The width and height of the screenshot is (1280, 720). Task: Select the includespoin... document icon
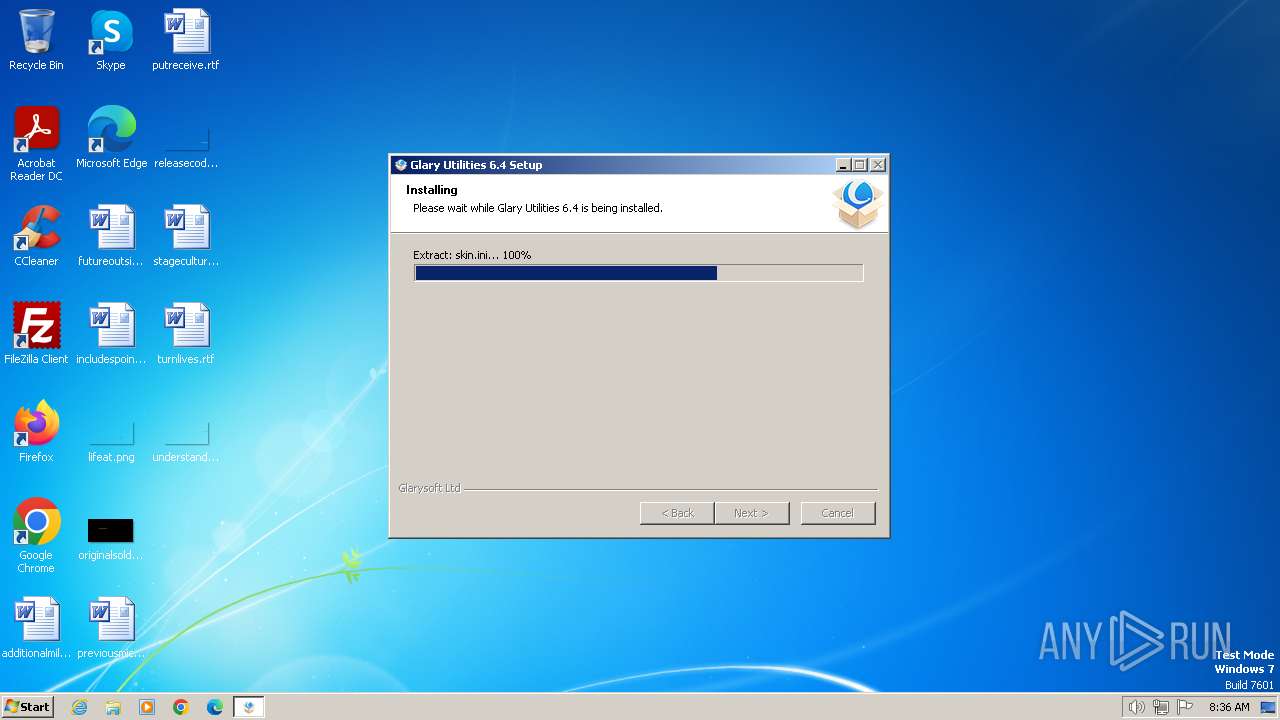[111, 334]
